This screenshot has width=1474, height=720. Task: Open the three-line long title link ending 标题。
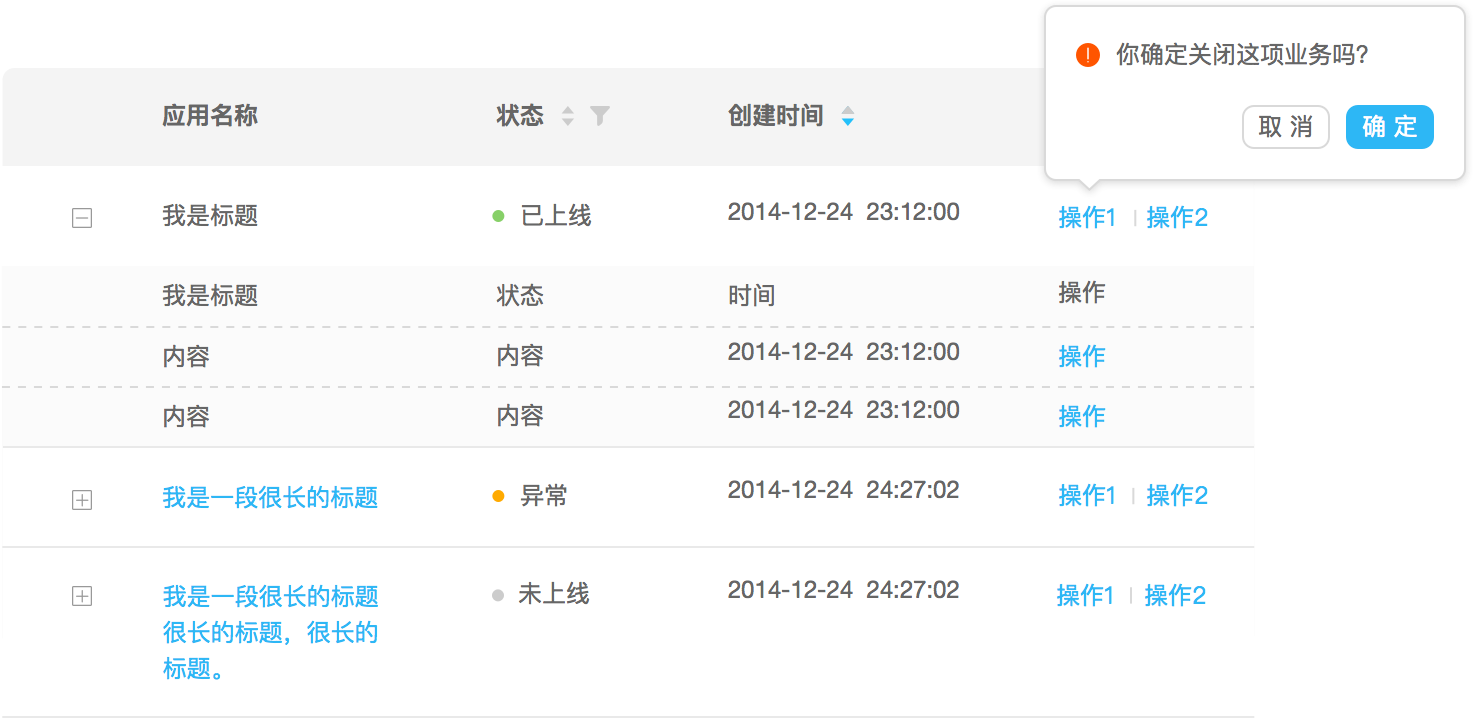pyautogui.click(x=270, y=632)
